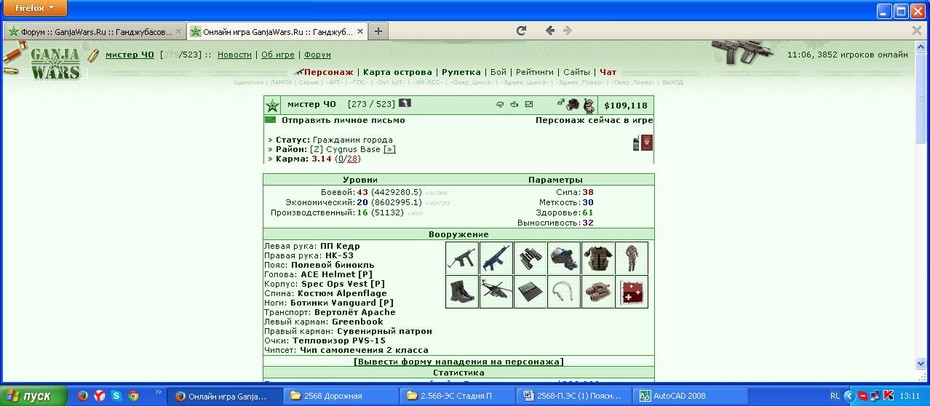
Task: Click the $109,118 money amount
Action: click(626, 106)
